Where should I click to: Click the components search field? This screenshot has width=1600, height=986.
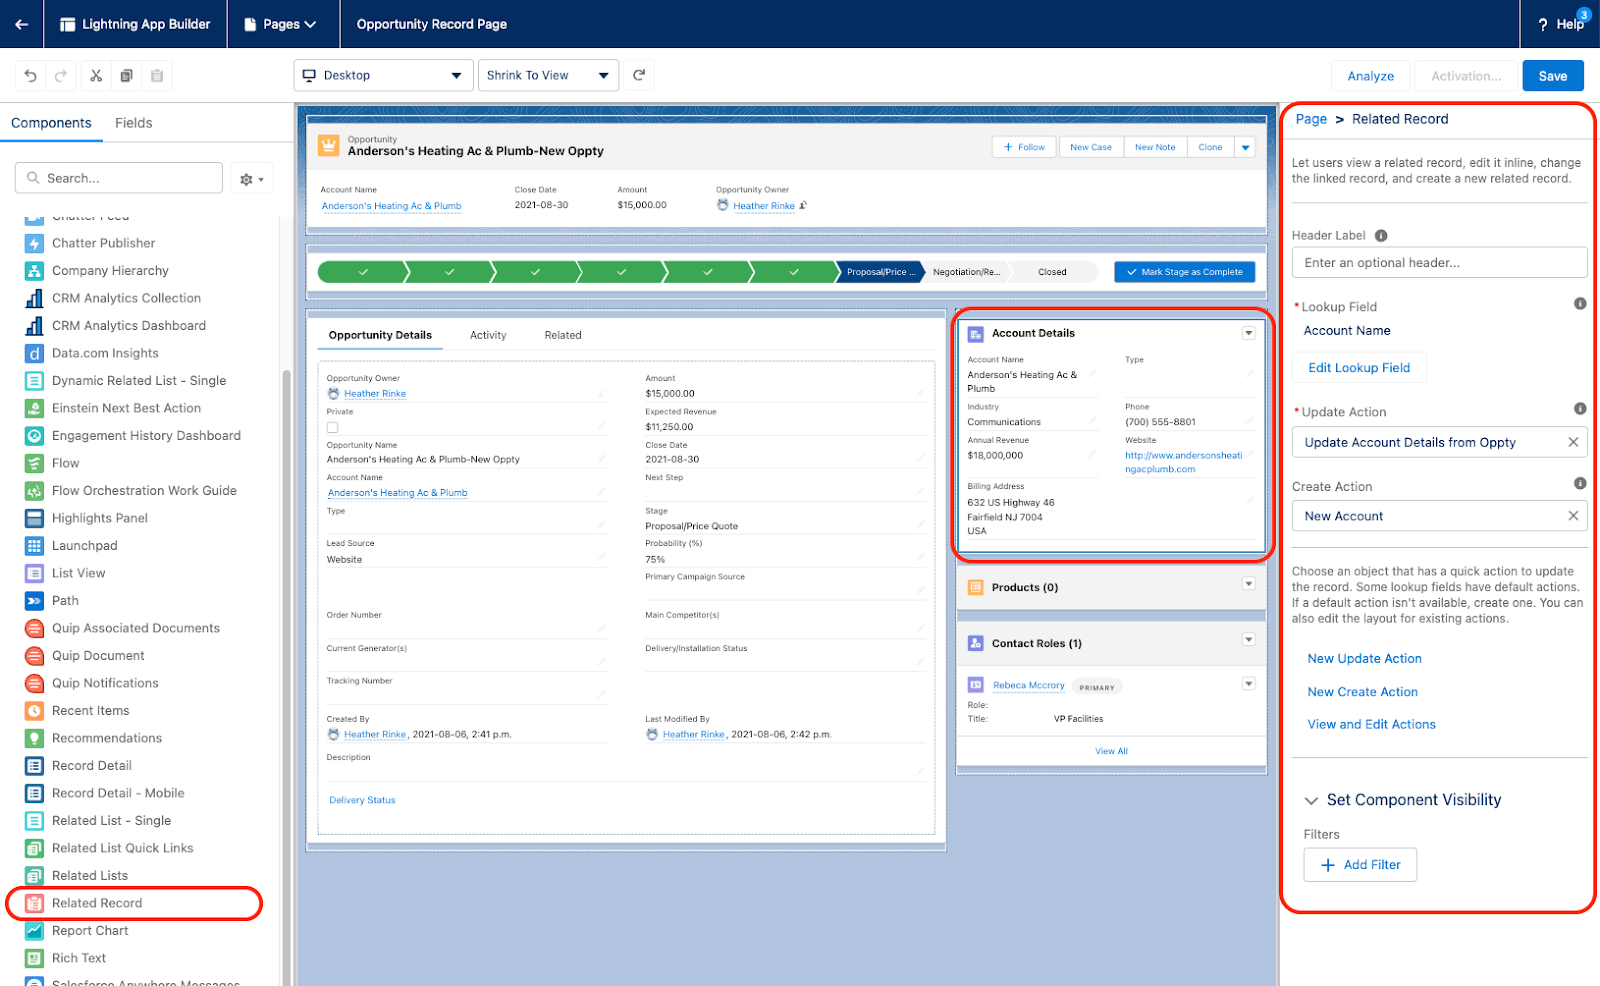click(x=118, y=177)
